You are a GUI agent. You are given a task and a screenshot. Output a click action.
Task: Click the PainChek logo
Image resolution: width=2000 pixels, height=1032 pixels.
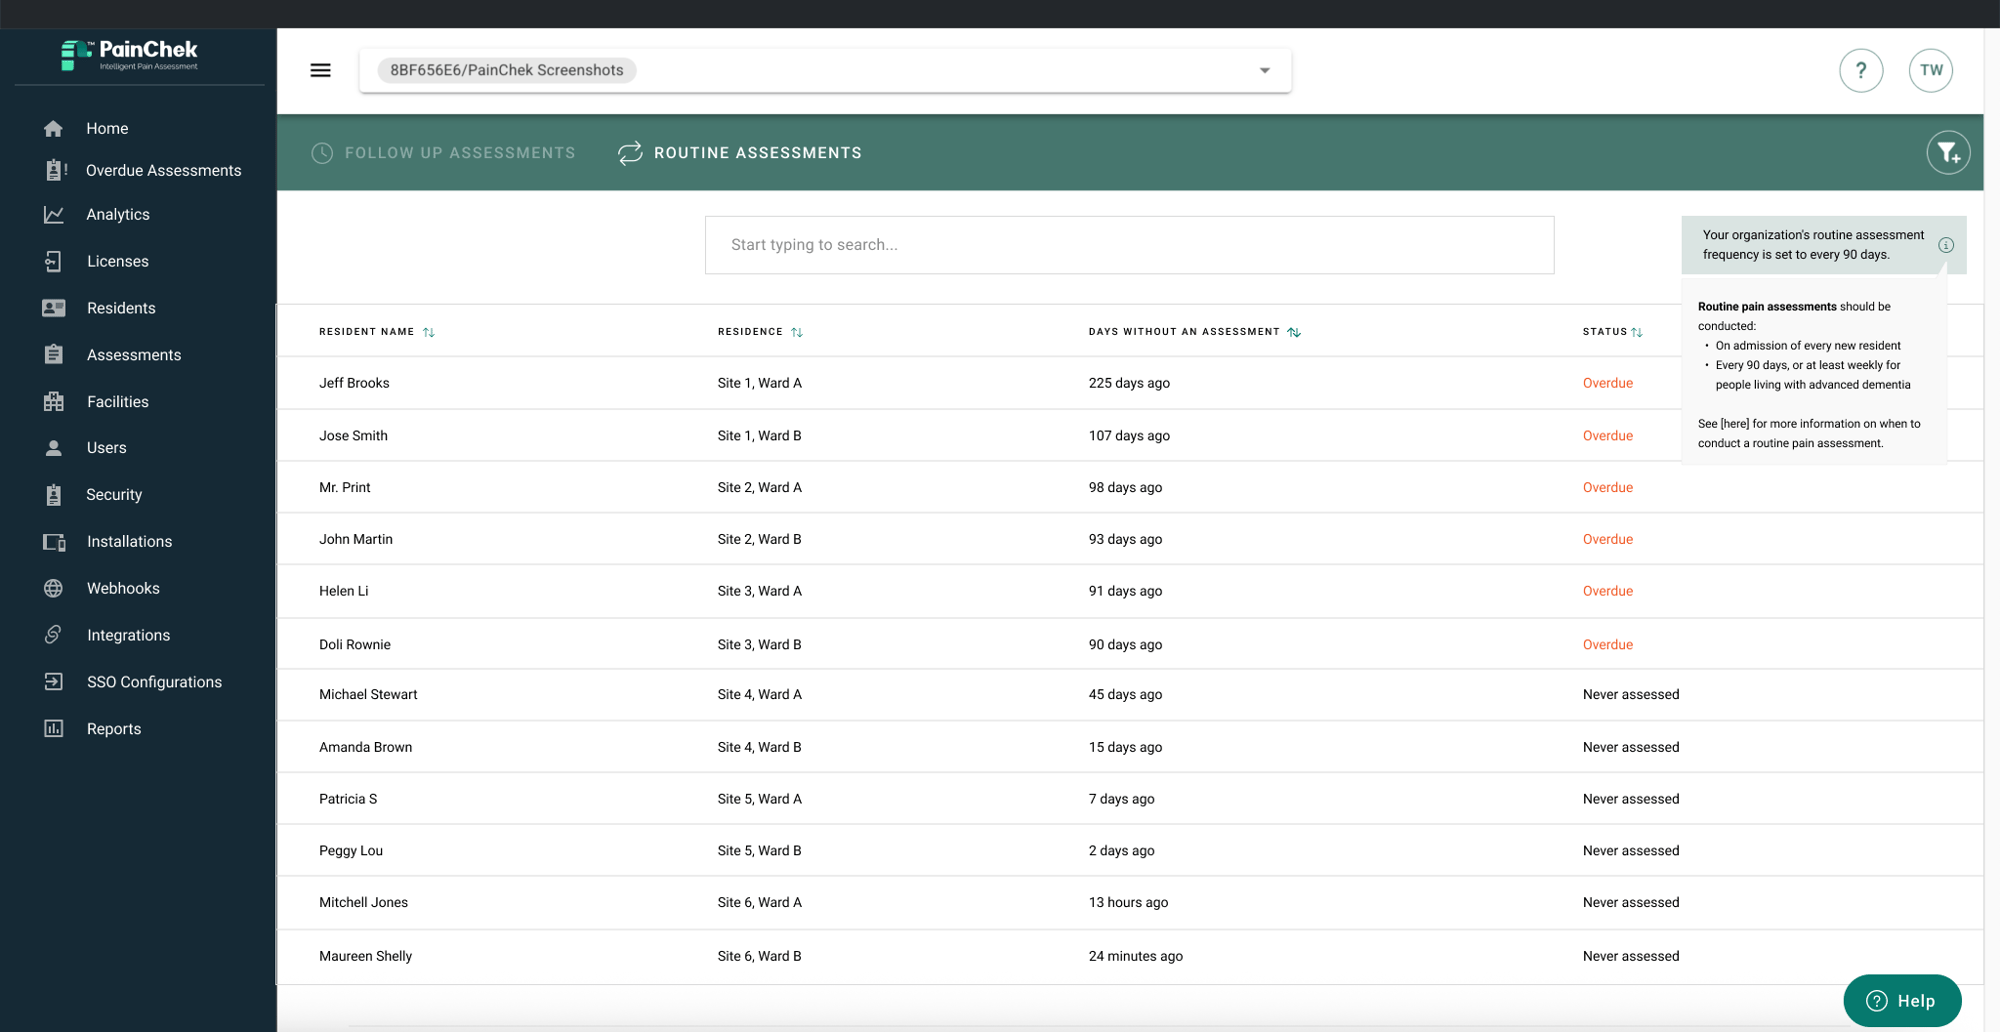[130, 55]
